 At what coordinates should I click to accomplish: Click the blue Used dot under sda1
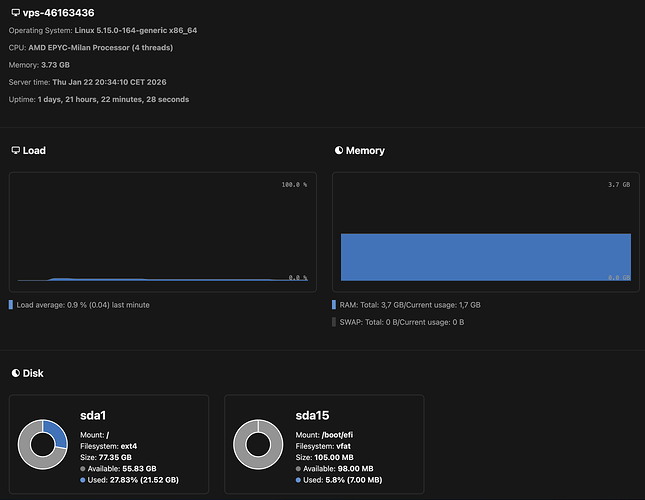(83, 481)
